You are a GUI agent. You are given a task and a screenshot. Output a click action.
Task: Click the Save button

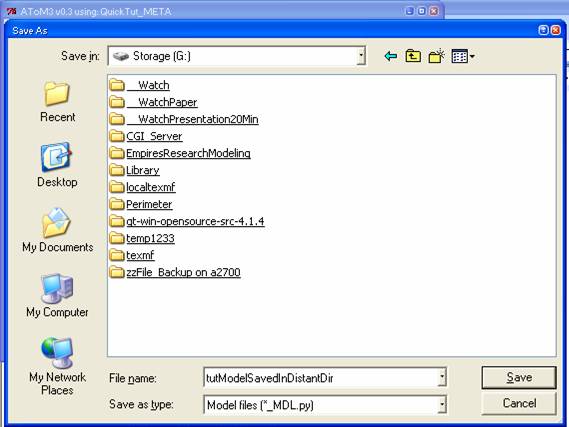519,378
